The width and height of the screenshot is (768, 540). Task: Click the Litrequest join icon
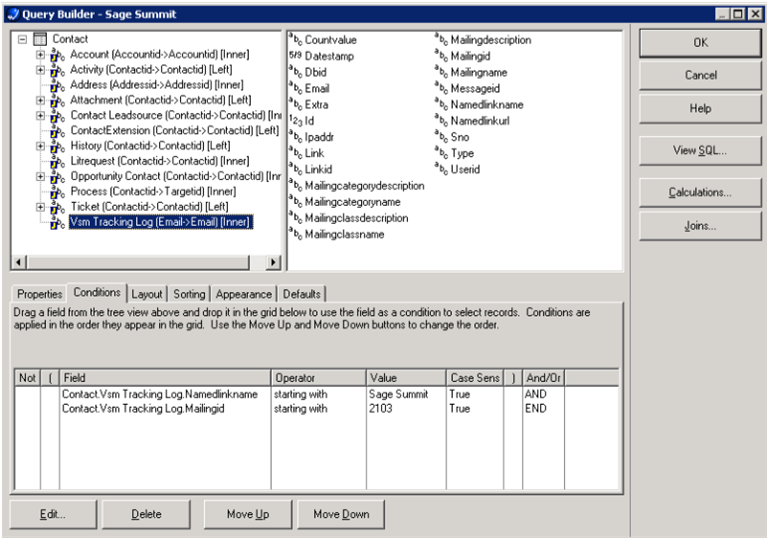[x=57, y=161]
